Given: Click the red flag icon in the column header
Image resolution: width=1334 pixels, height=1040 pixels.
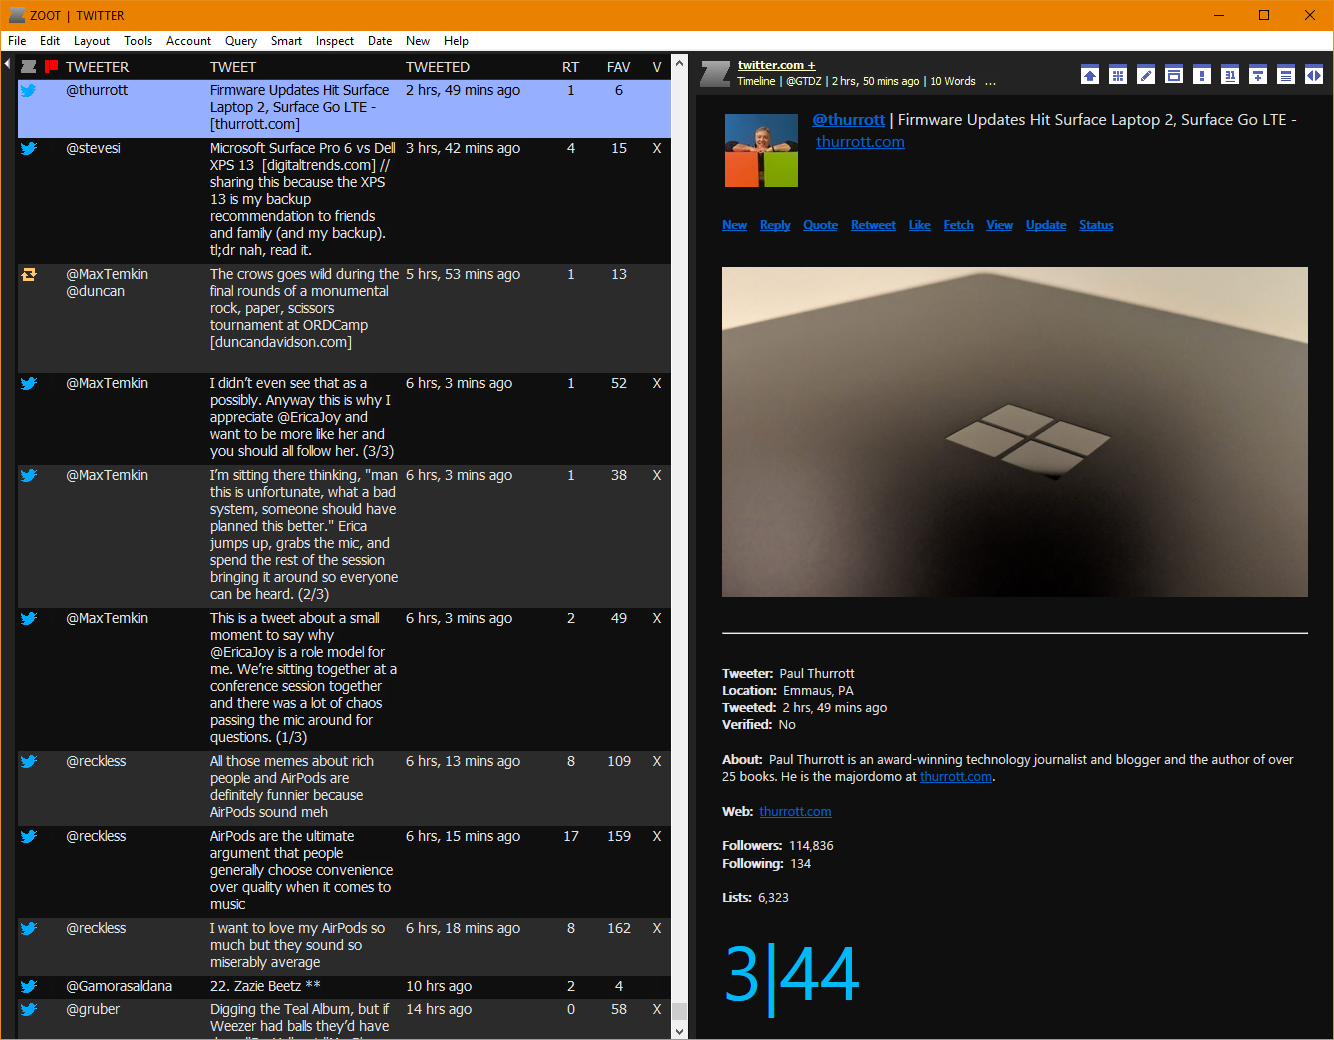Looking at the screenshot, I should coord(51,67).
